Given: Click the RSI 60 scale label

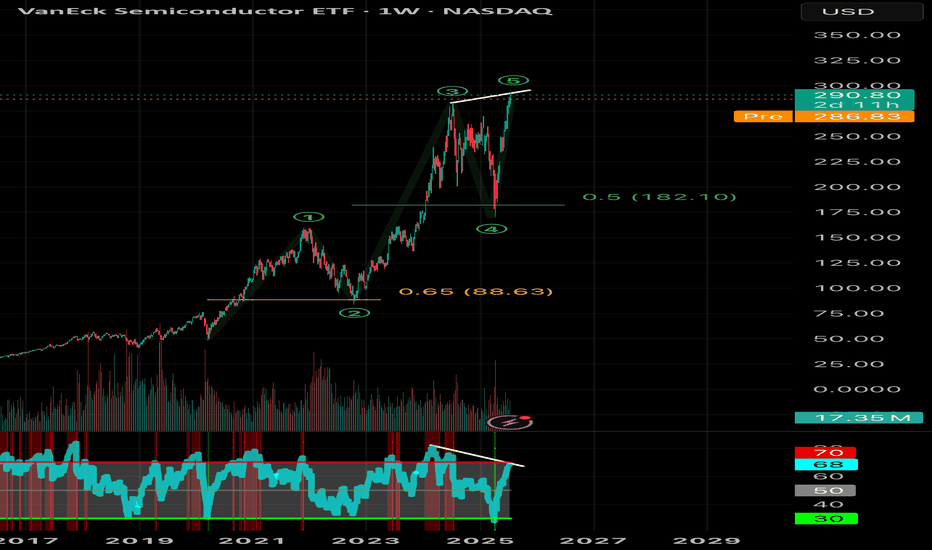Looking at the screenshot, I should point(829,476).
